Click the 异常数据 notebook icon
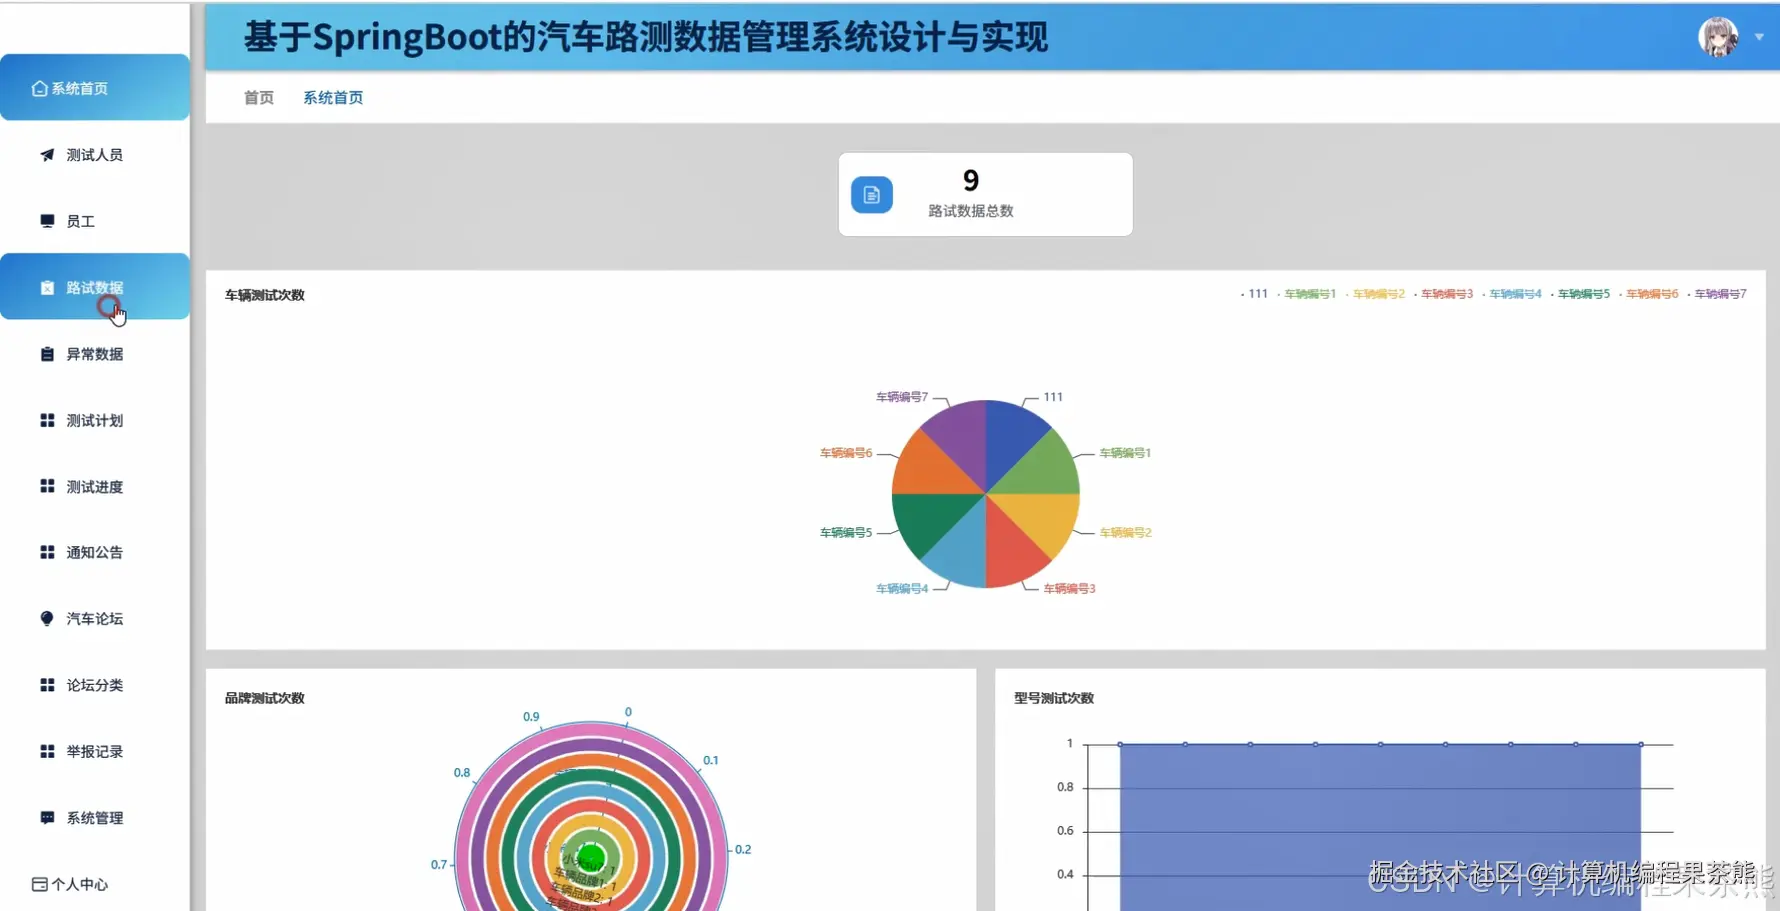 click(x=46, y=353)
